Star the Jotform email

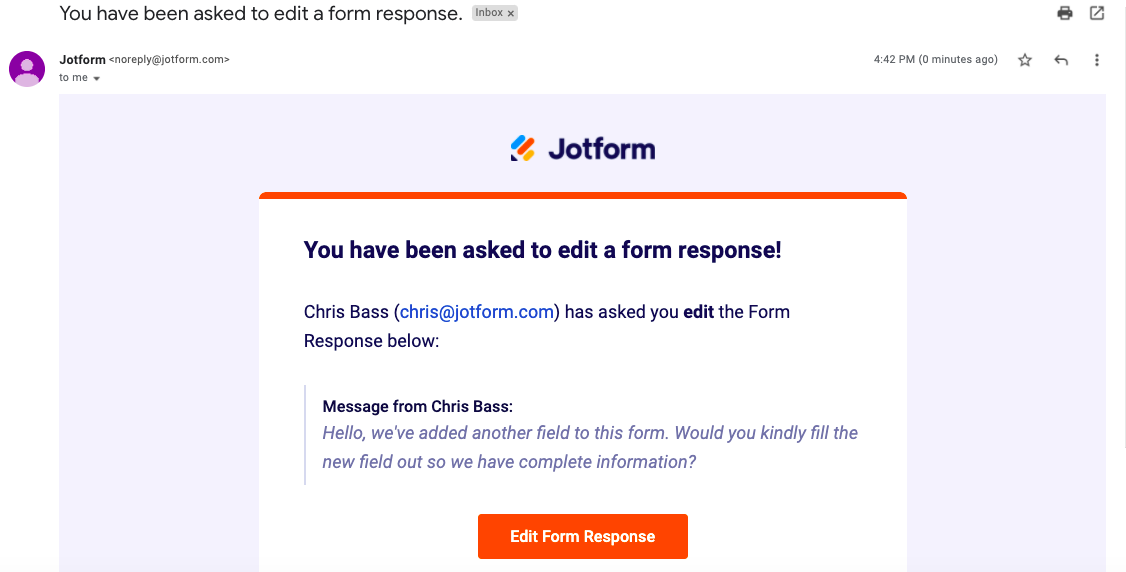coord(1025,60)
